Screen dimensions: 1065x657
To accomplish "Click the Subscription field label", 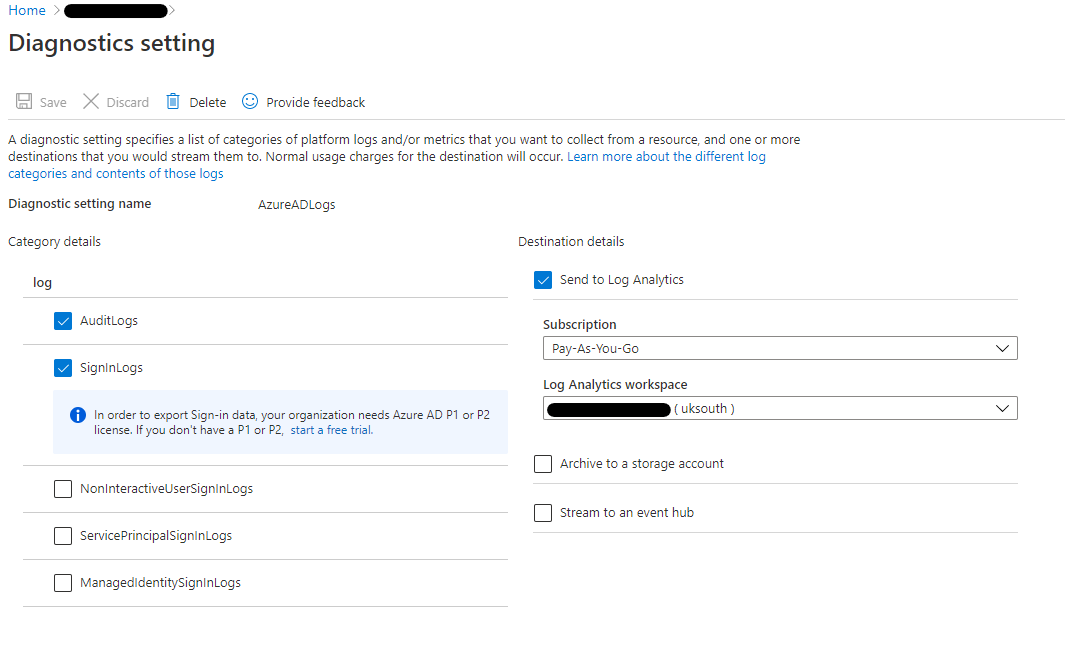I will click(579, 325).
